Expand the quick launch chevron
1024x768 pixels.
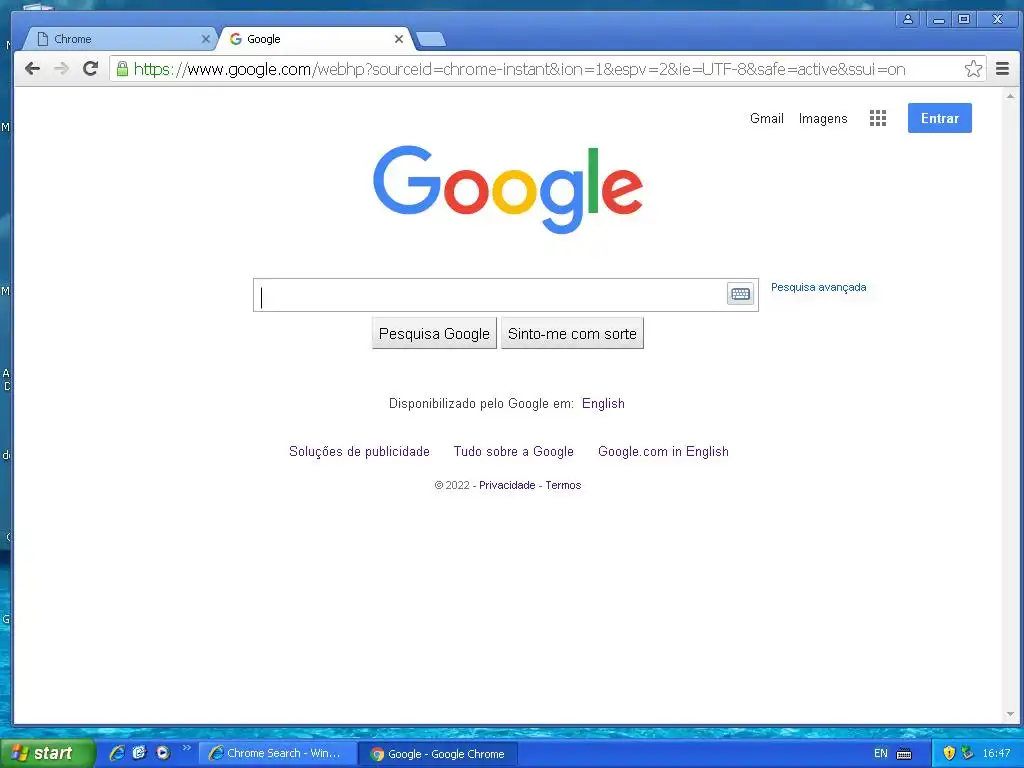click(186, 748)
